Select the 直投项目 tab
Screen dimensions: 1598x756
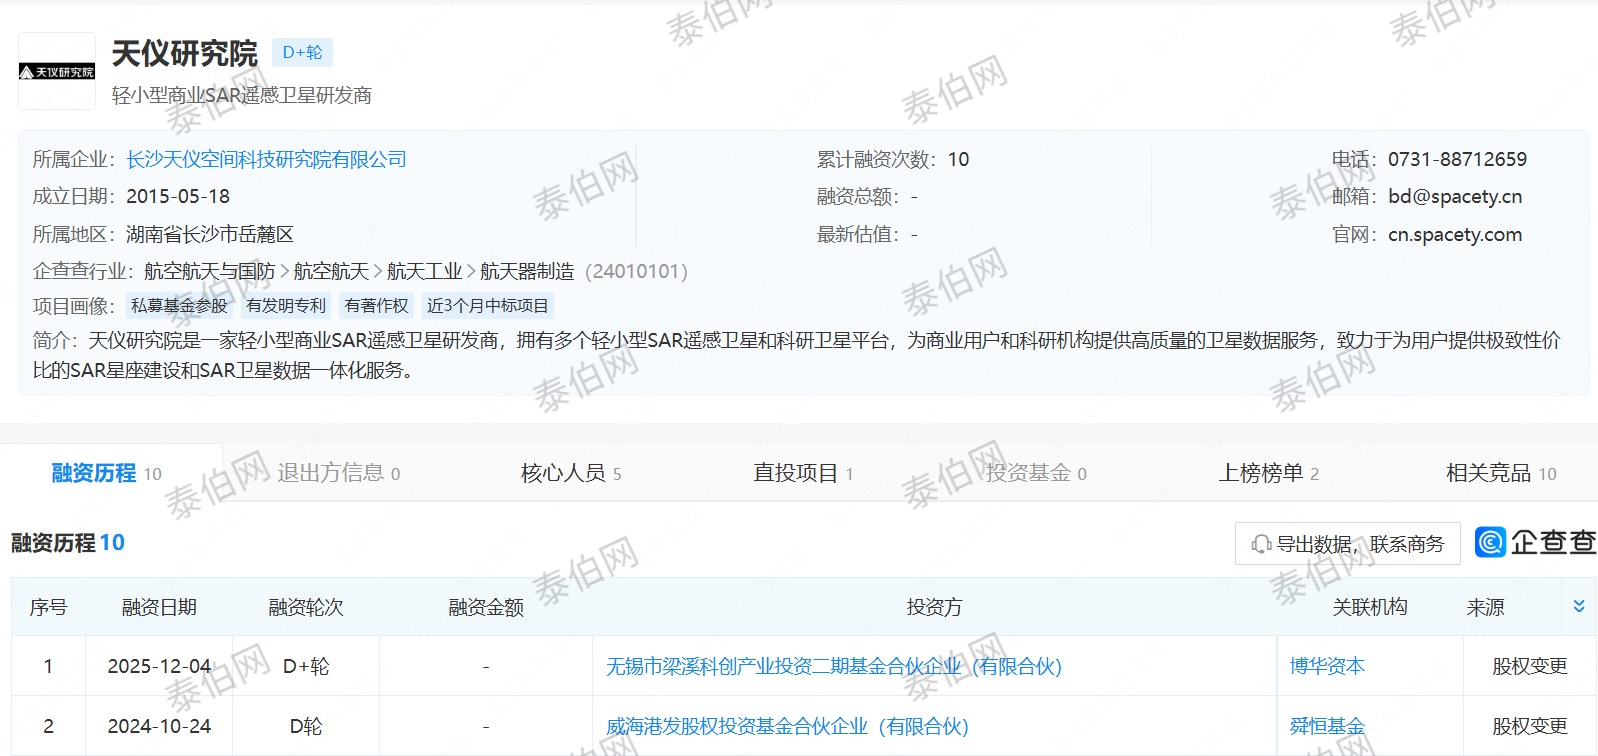[x=802, y=473]
